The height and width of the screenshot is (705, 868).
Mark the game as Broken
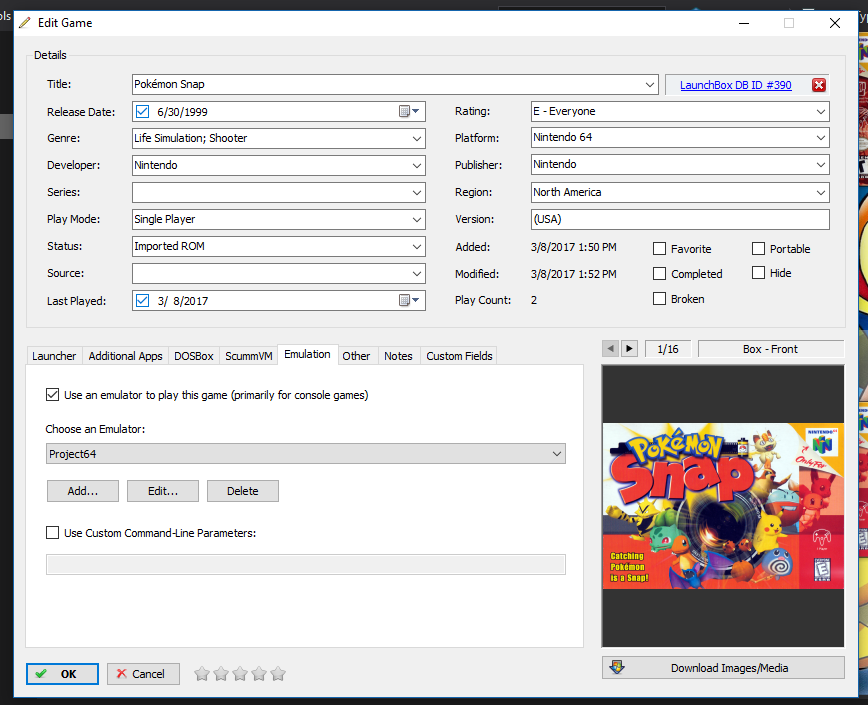click(659, 299)
